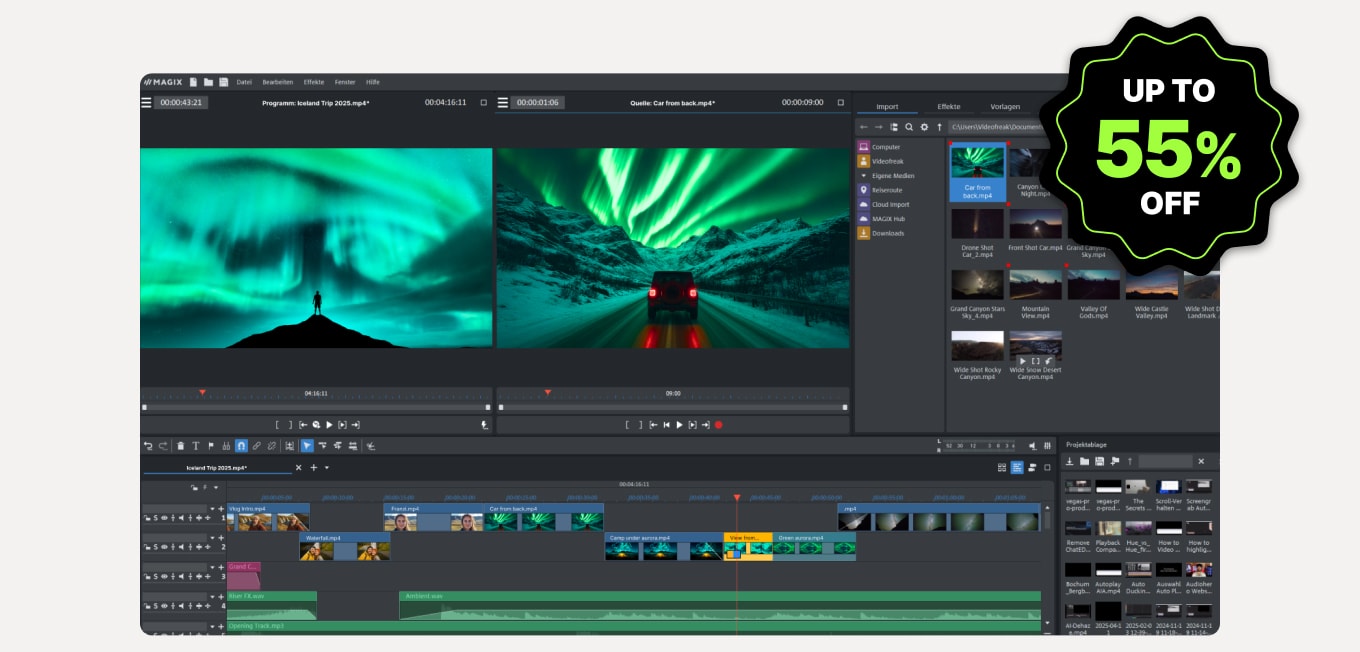This screenshot has width=1360, height=652.
Task: Select the Title (T) tool
Action: click(x=196, y=446)
